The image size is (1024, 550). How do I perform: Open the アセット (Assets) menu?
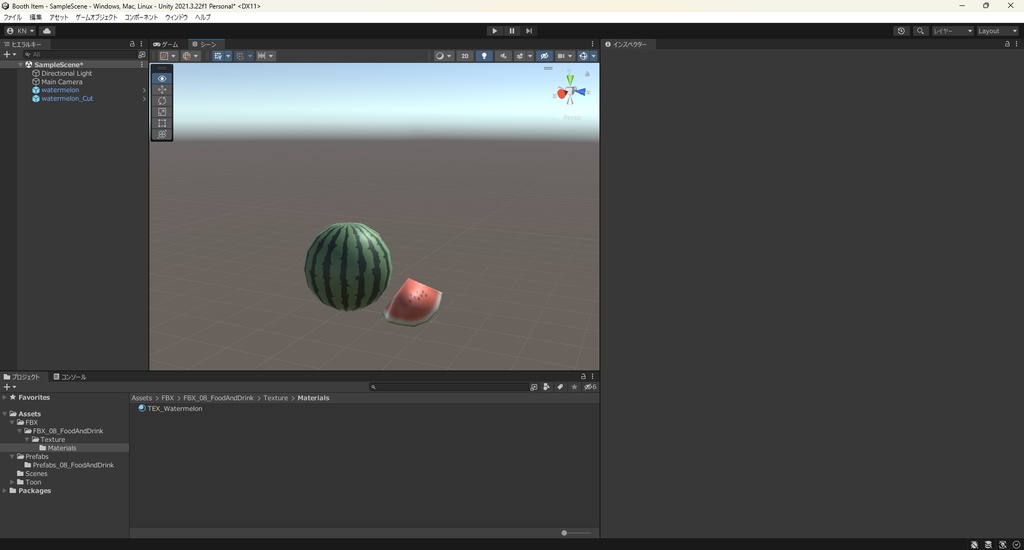pyautogui.click(x=59, y=17)
